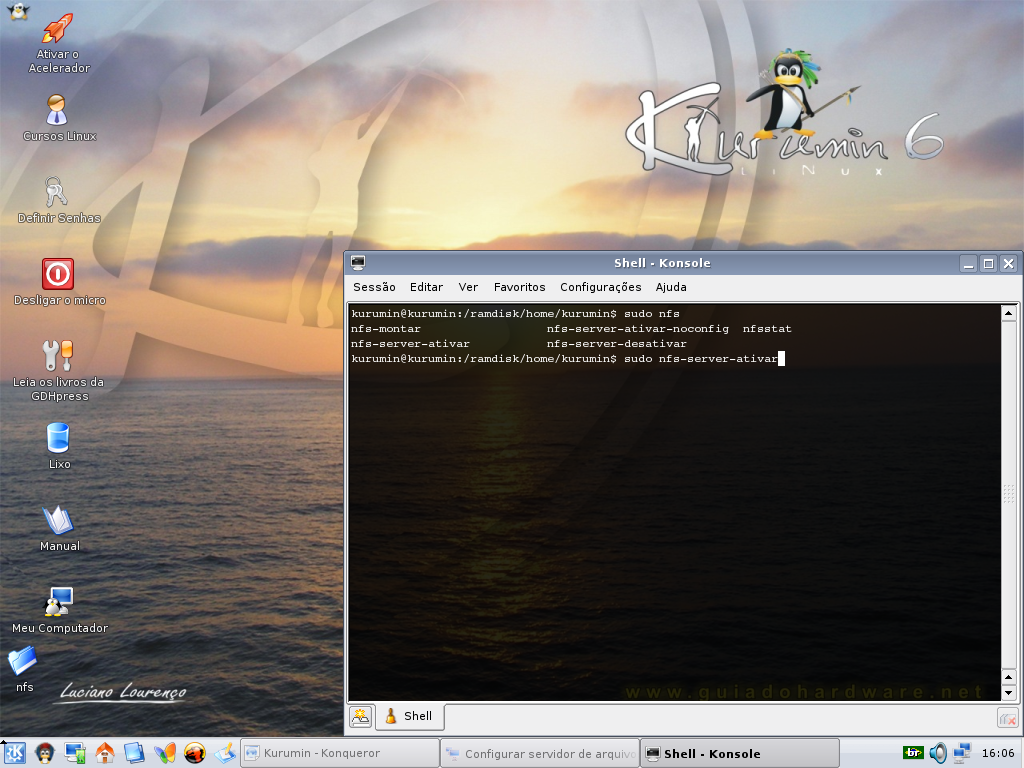Image resolution: width=1024 pixels, height=768 pixels.
Task: Open the Home folder launcher in panel
Action: pyautogui.click(x=105, y=753)
